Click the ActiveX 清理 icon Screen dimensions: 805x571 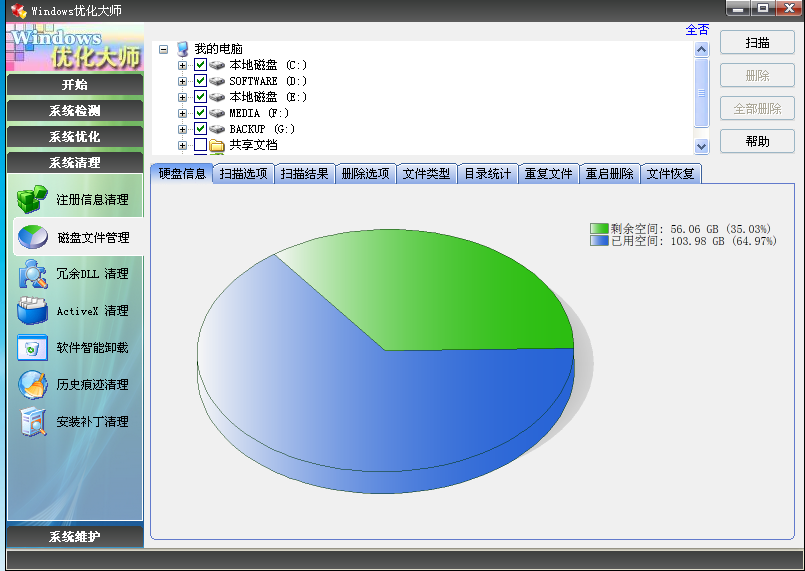tap(32, 311)
